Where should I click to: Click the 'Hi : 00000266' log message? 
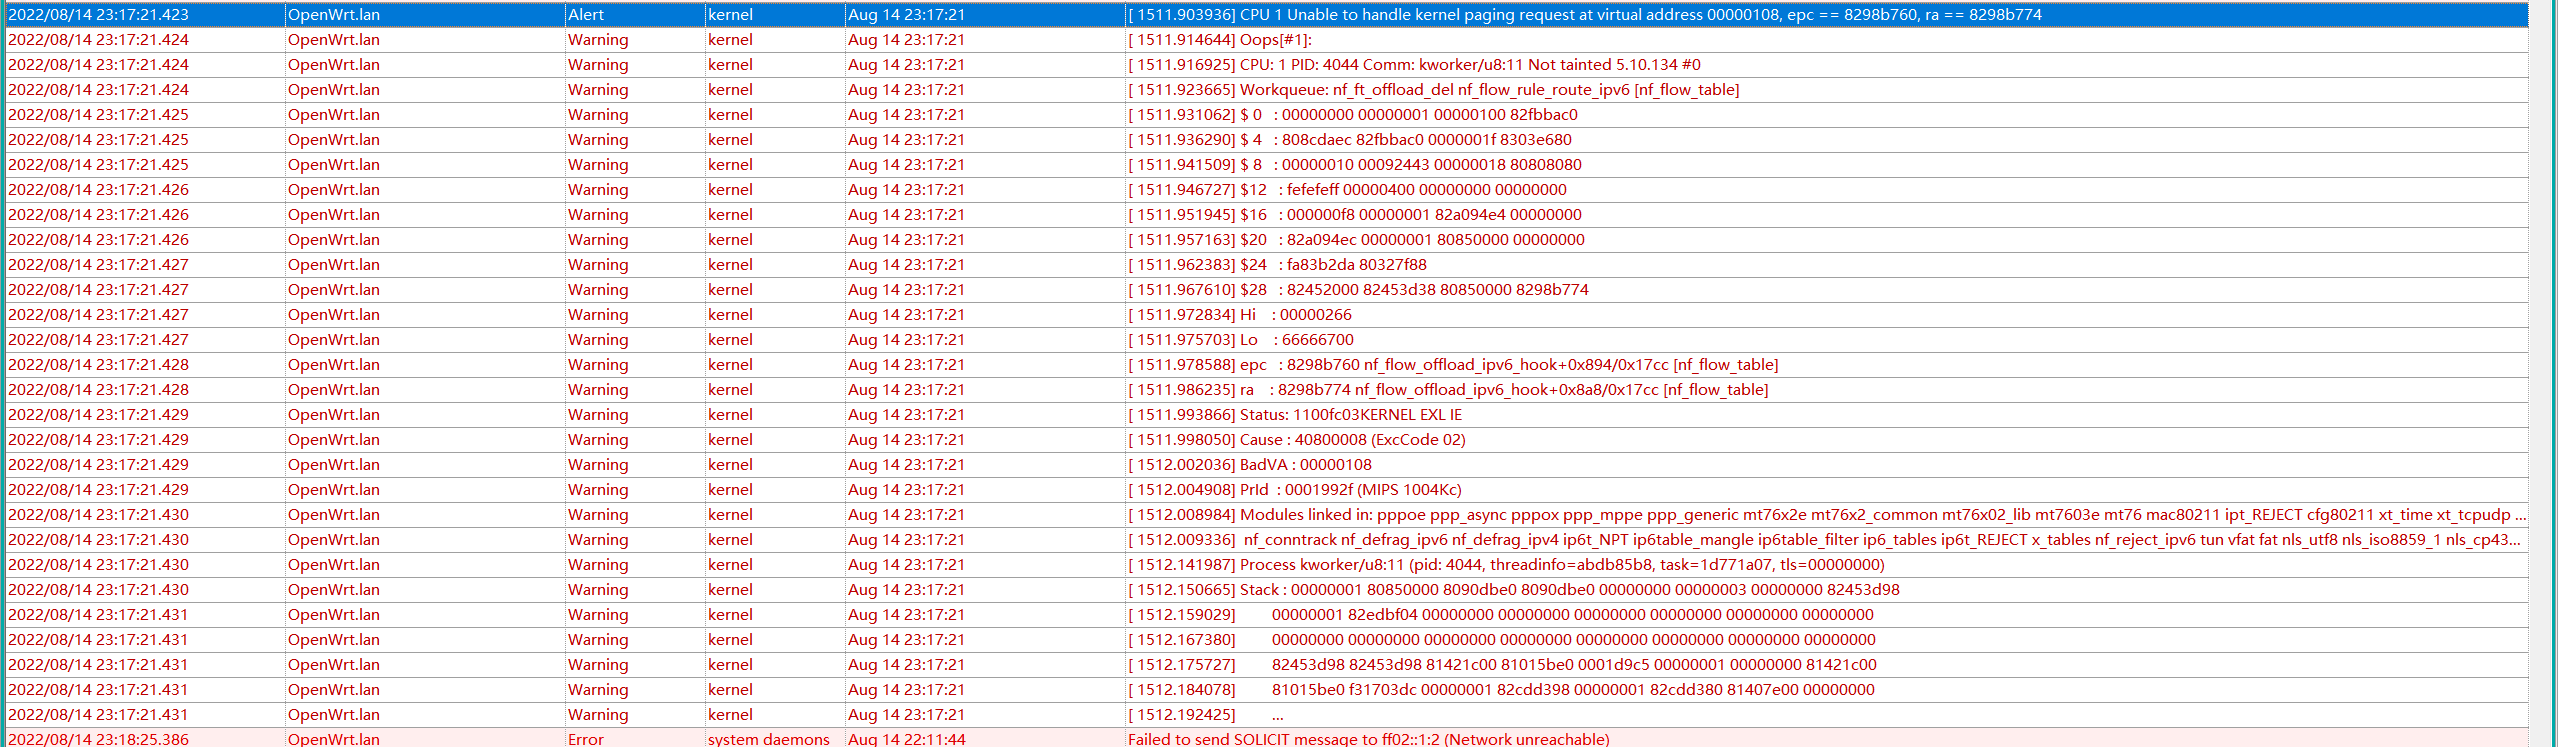[1240, 314]
